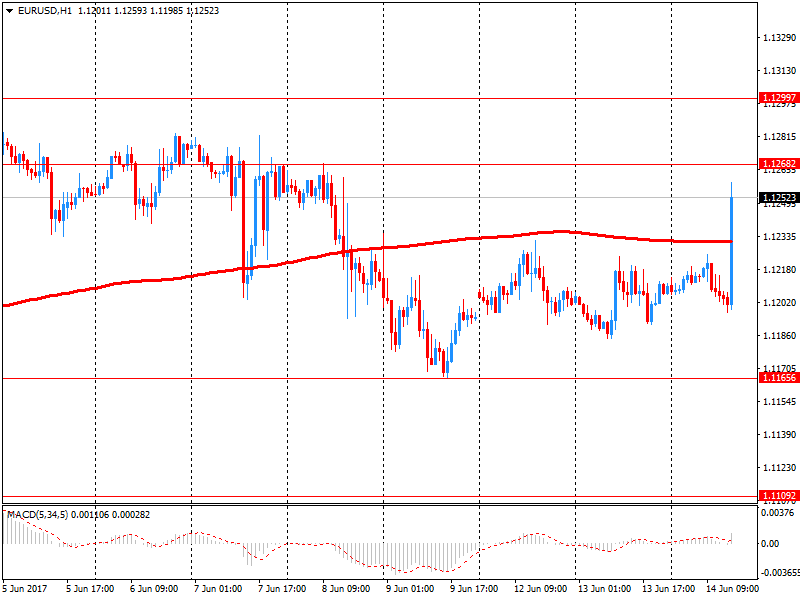The width and height of the screenshot is (800, 600).
Task: Open the EURUSD,H1 chart dropdown triangle
Action: click(x=9, y=11)
